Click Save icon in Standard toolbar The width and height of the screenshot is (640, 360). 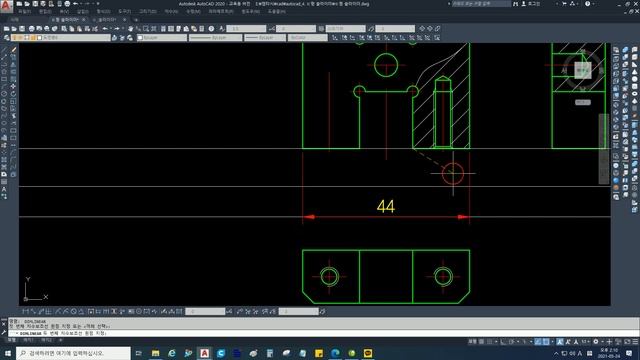point(22,29)
